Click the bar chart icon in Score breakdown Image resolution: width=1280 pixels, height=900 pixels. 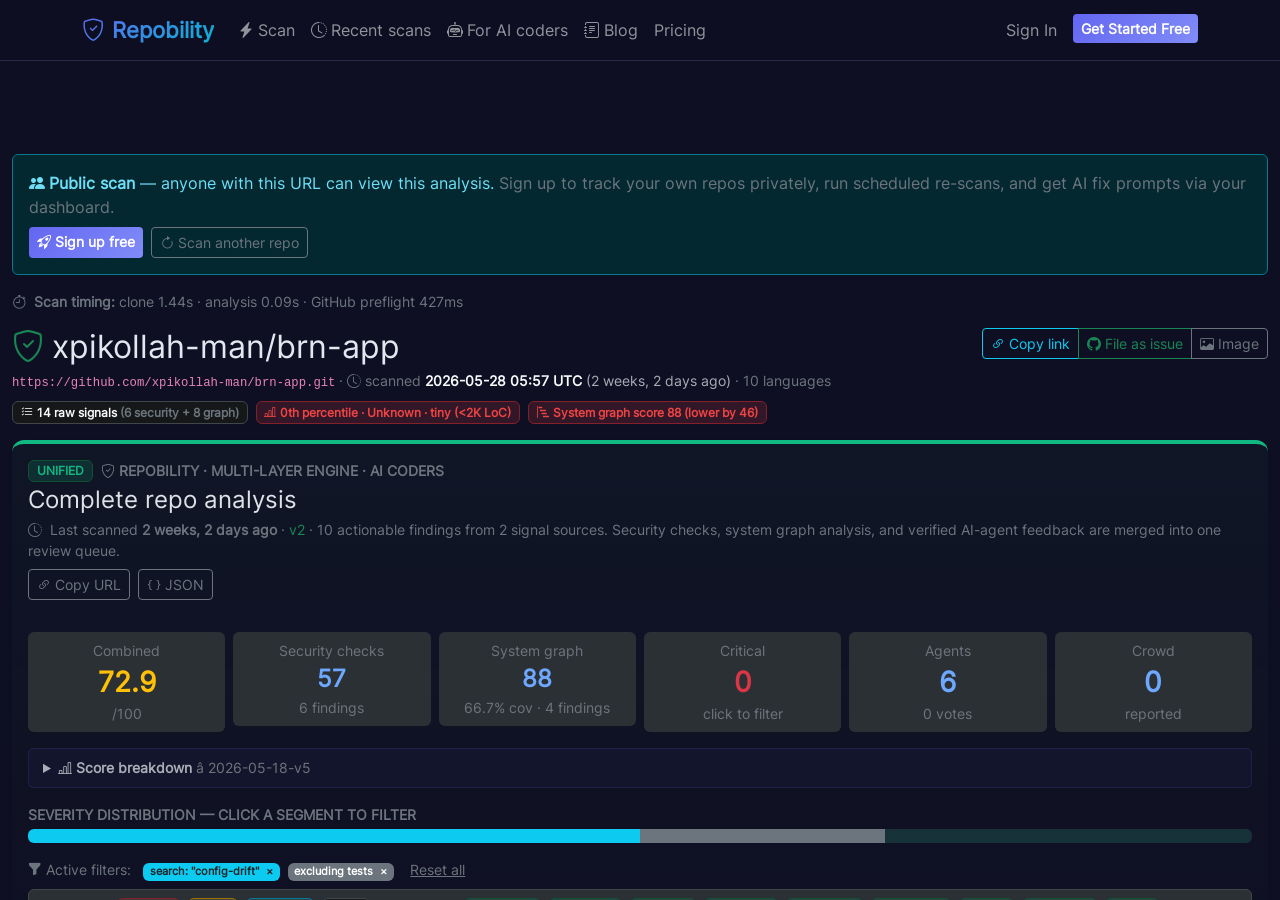65,768
